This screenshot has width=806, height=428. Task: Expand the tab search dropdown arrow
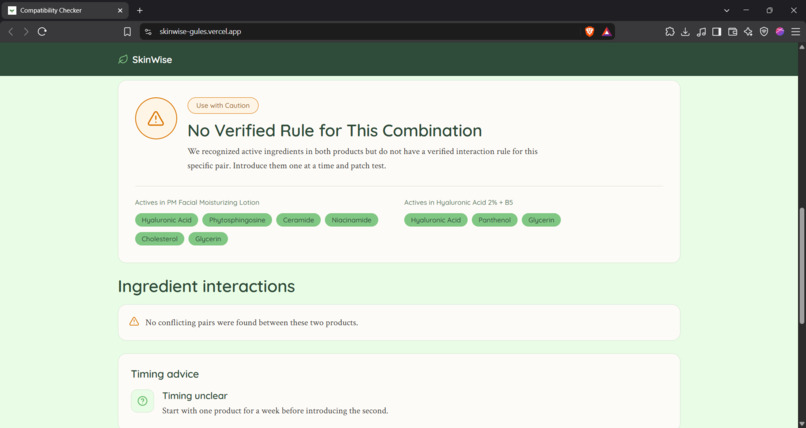click(x=726, y=10)
